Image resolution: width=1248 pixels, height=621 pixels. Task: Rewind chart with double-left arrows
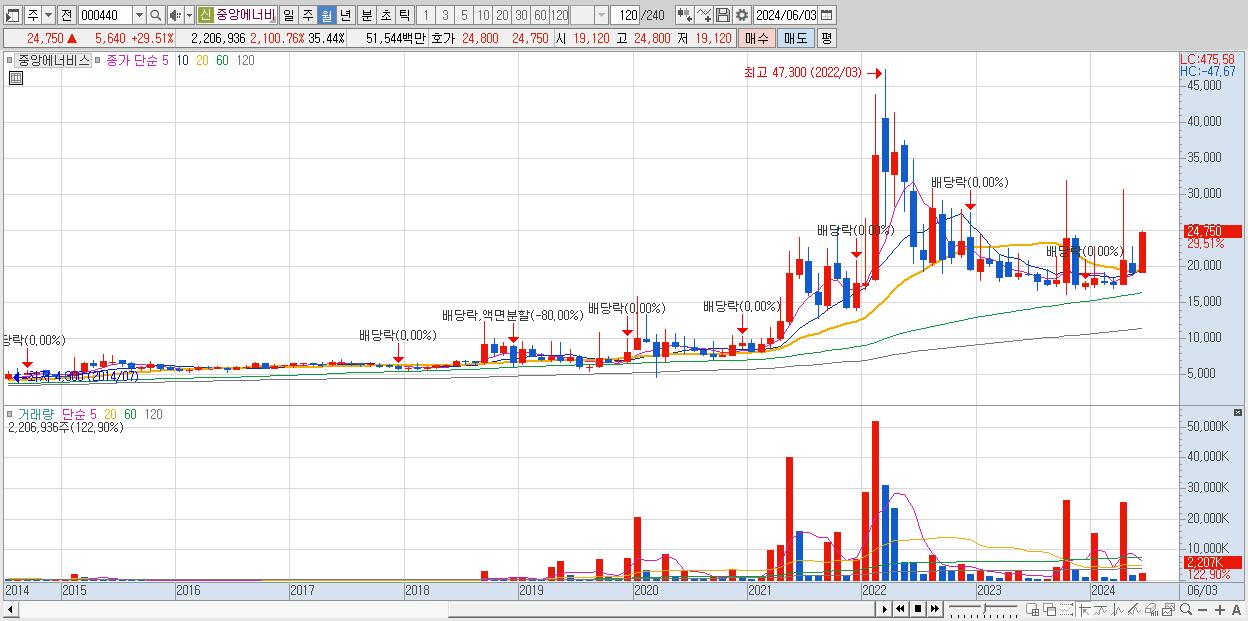click(x=901, y=609)
